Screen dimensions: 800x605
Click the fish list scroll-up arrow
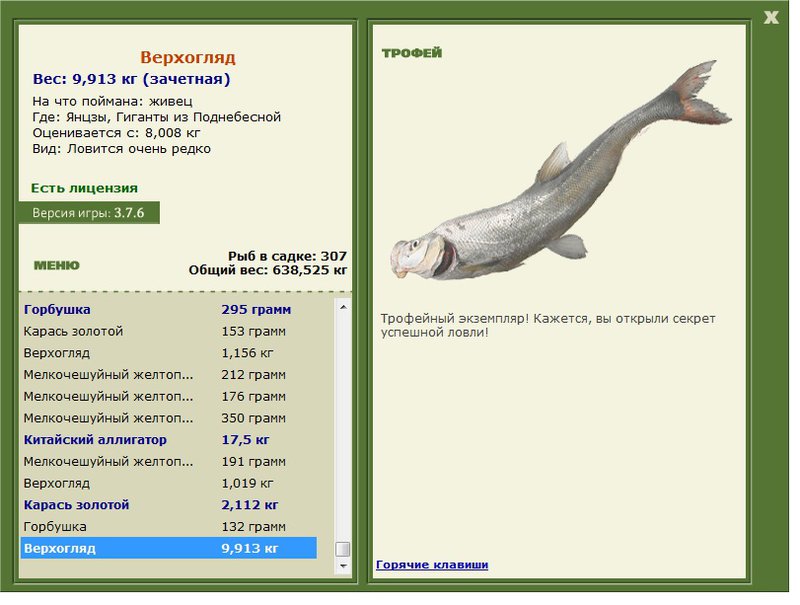click(343, 307)
